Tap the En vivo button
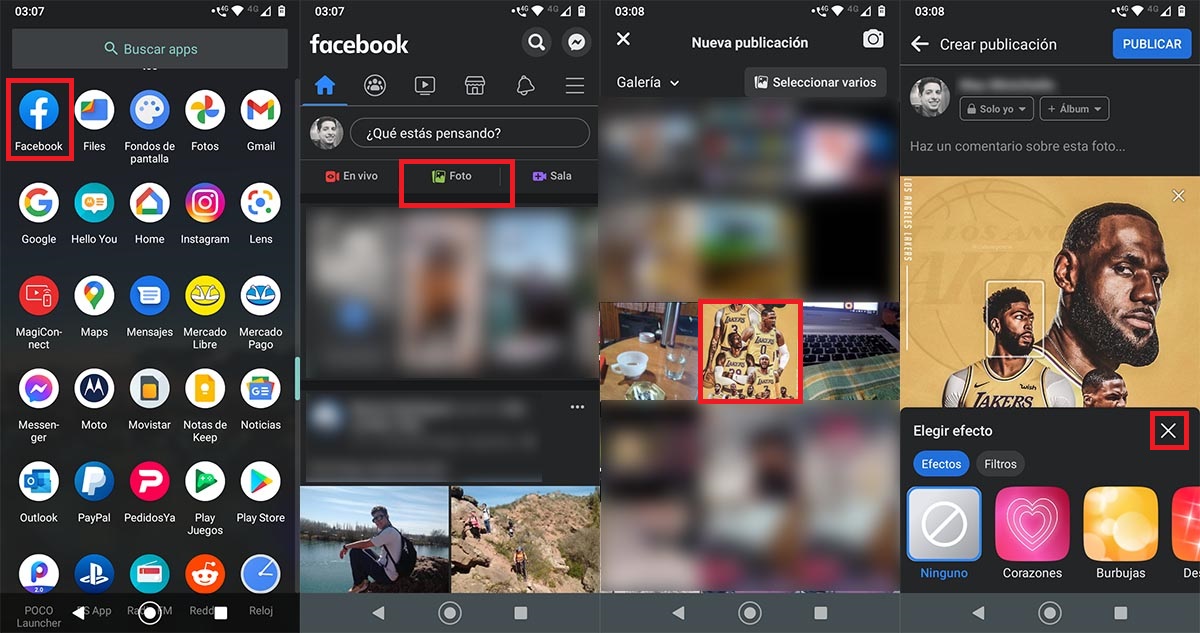 tap(352, 176)
